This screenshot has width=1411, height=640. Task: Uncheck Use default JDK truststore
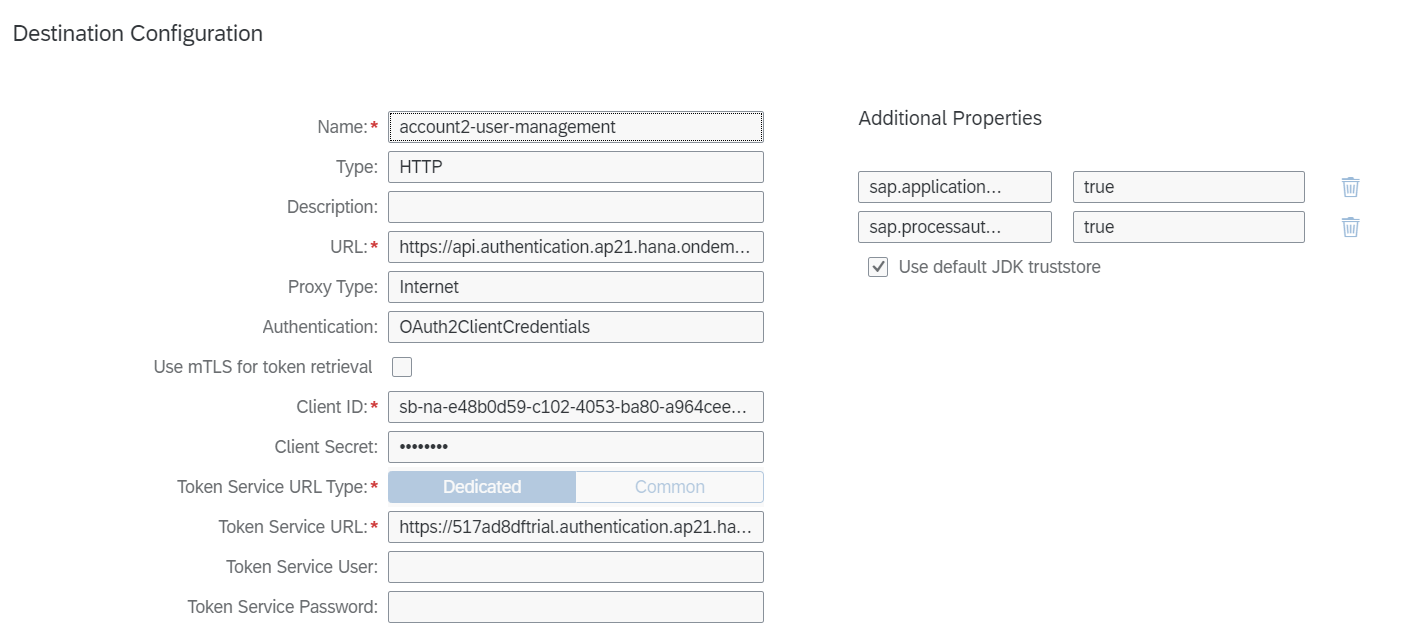pyautogui.click(x=878, y=267)
